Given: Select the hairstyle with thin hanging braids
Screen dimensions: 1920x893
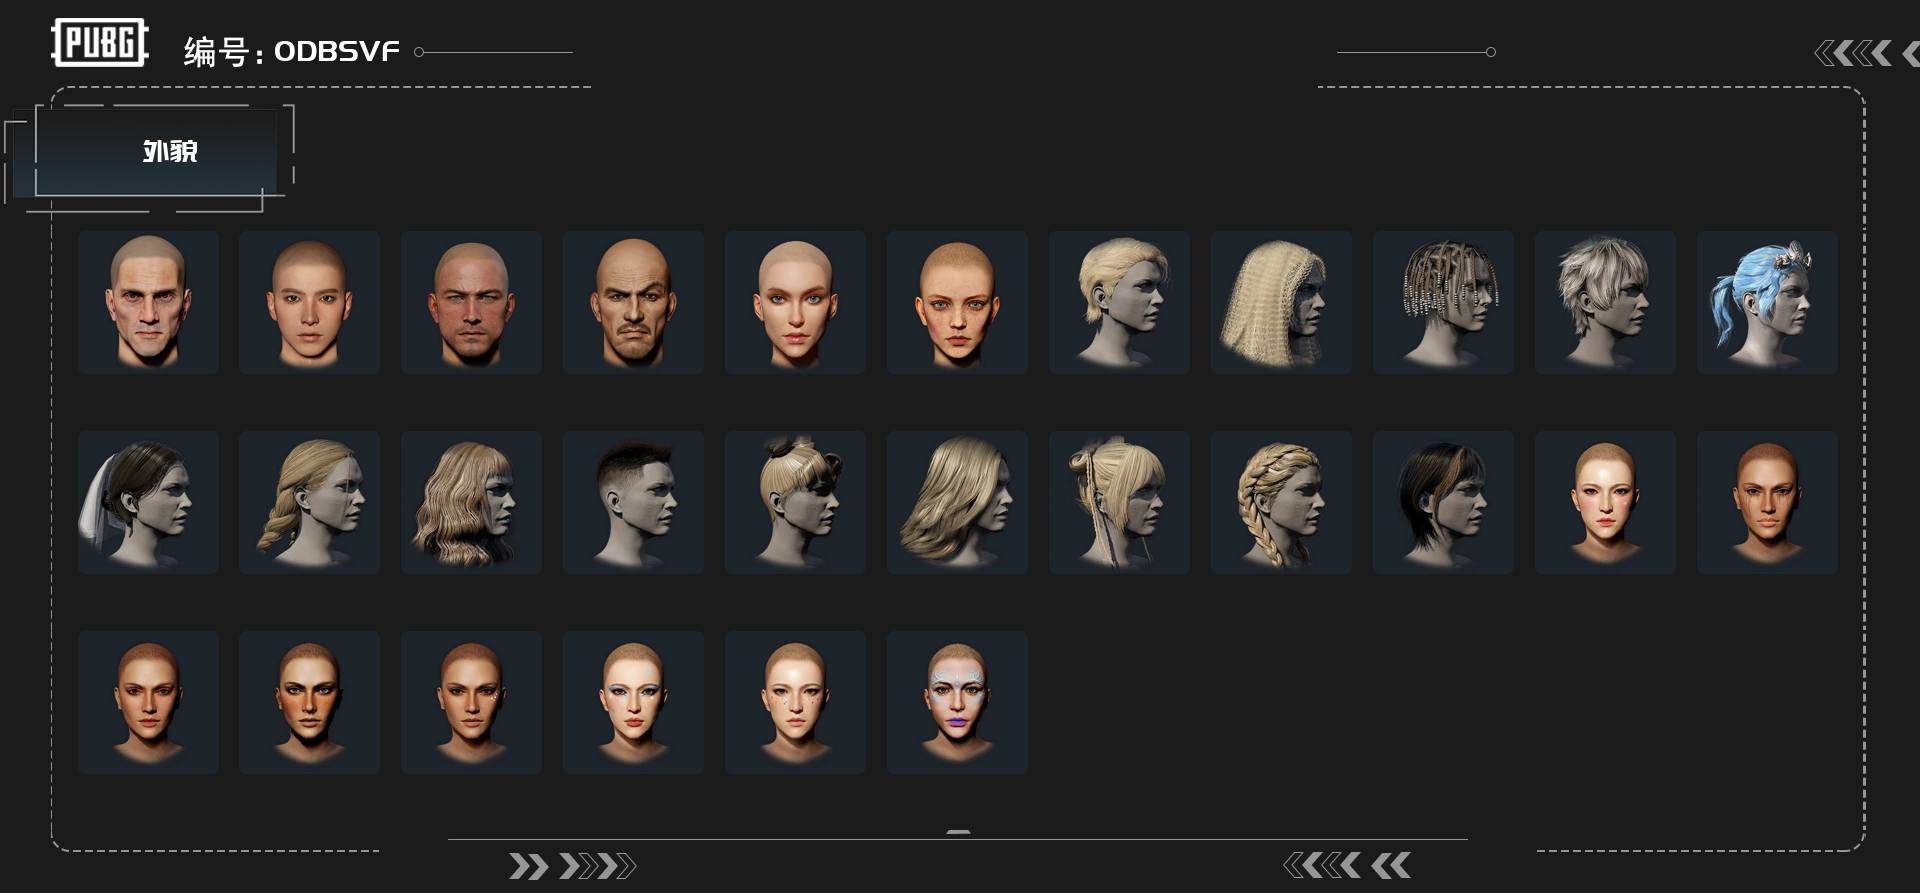Looking at the screenshot, I should pos(1120,502).
